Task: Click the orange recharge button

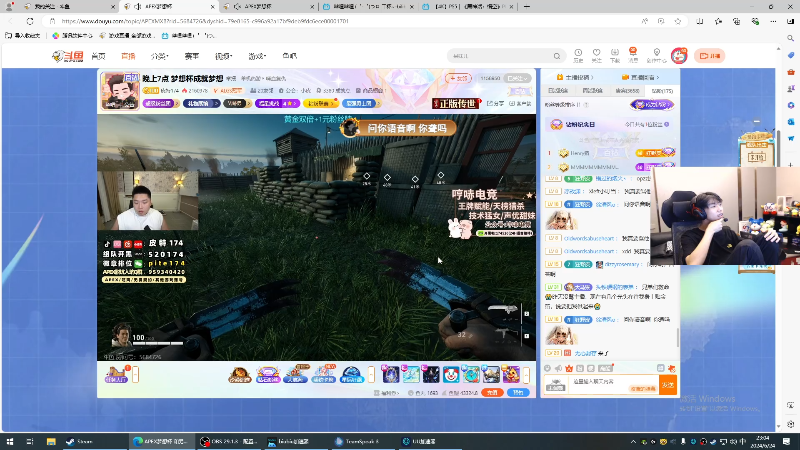Action: coord(492,392)
